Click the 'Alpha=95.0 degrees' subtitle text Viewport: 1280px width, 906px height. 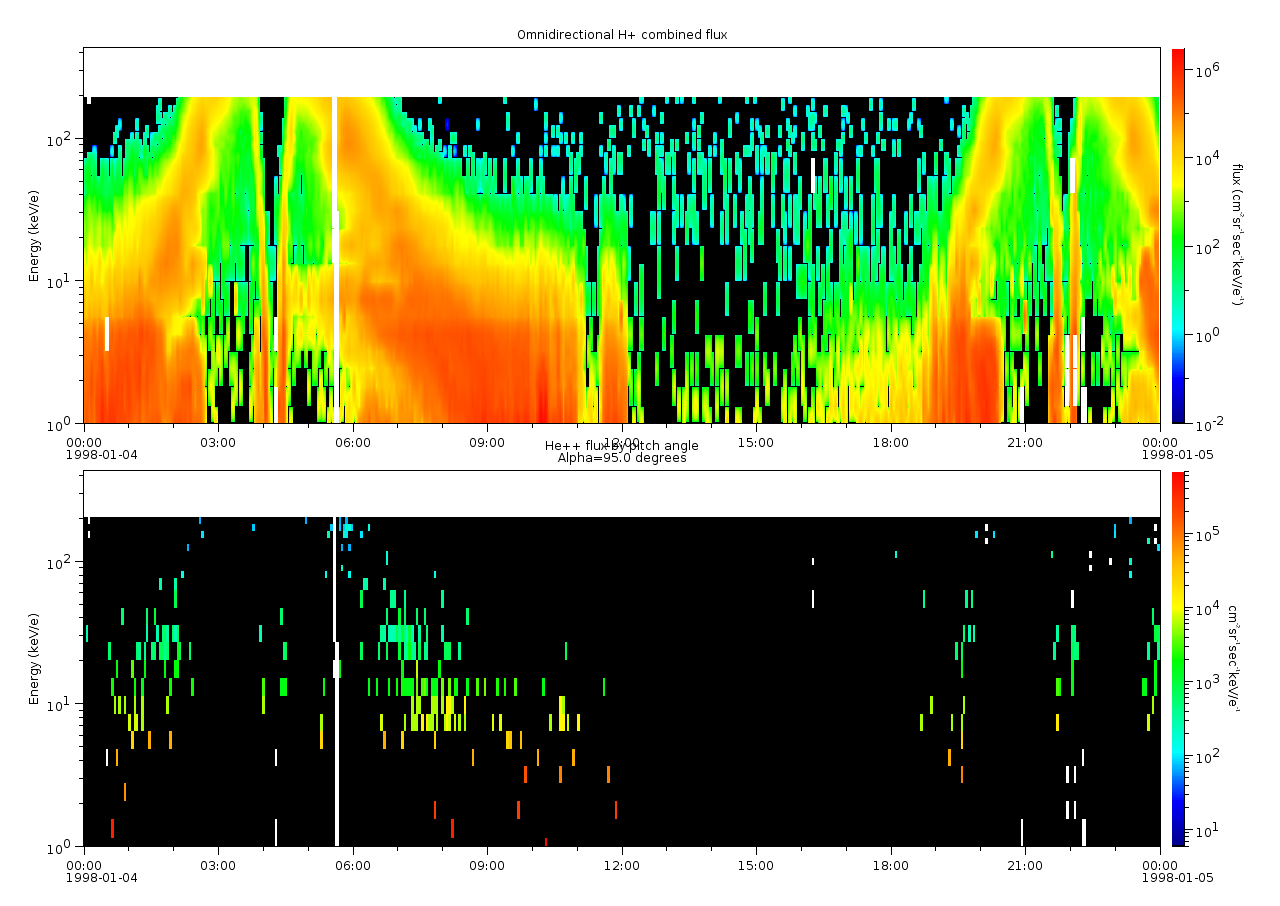tap(621, 458)
